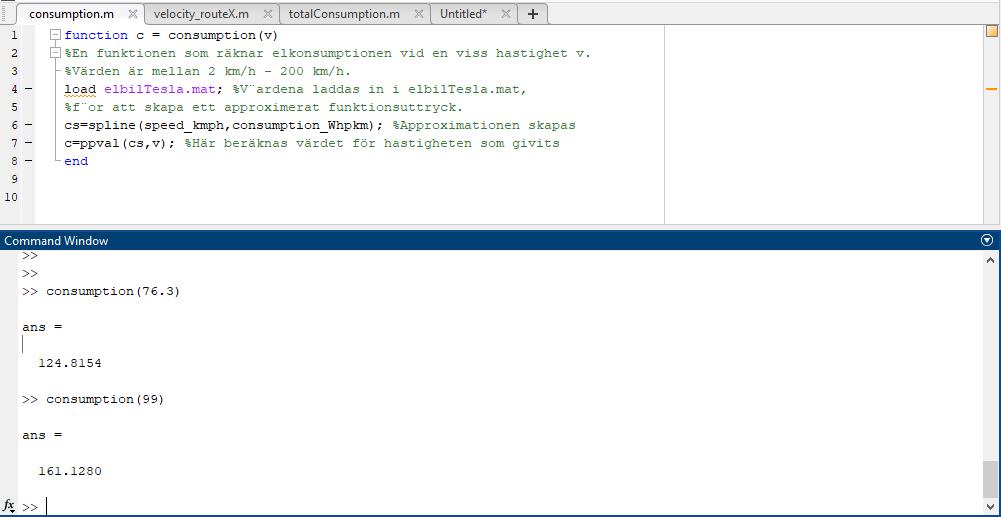Open the fx function browser
Viewport: 1001px width, 517px height.
pos(9,506)
